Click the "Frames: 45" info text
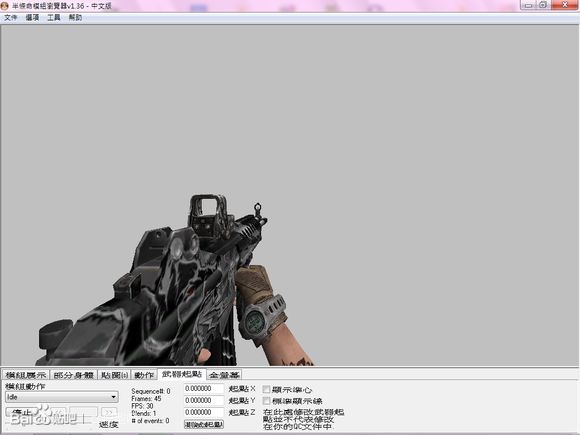This screenshot has width=580, height=435. (146, 399)
